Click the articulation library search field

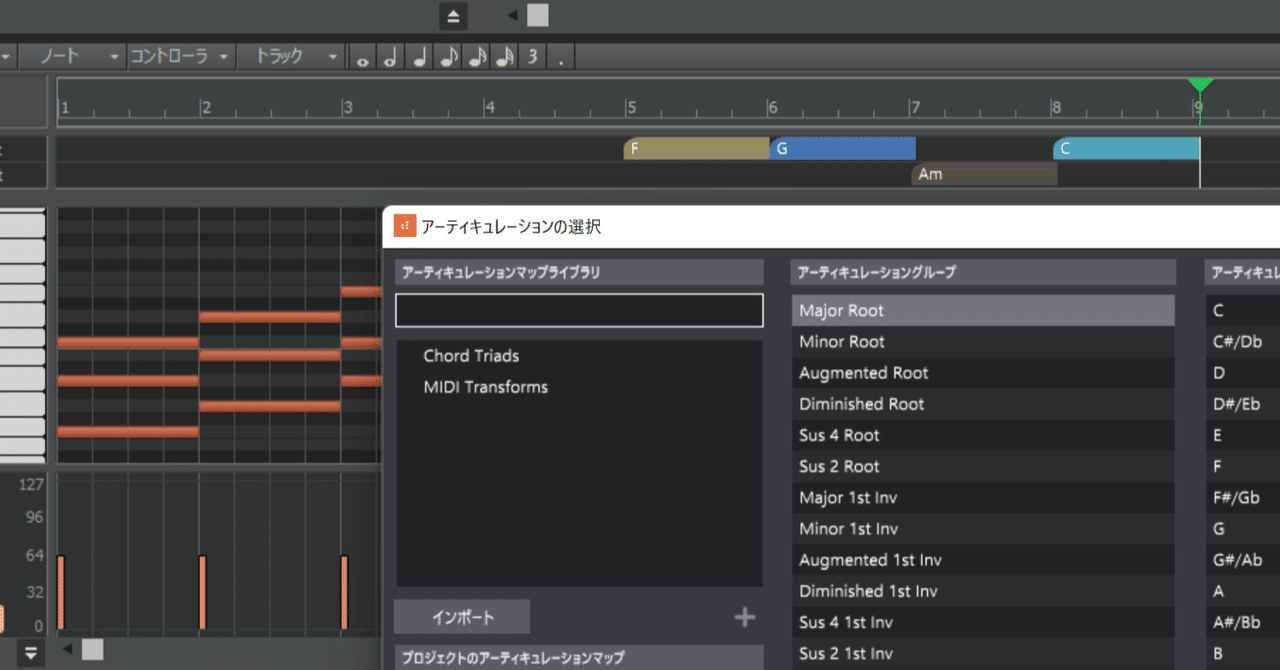click(578, 310)
